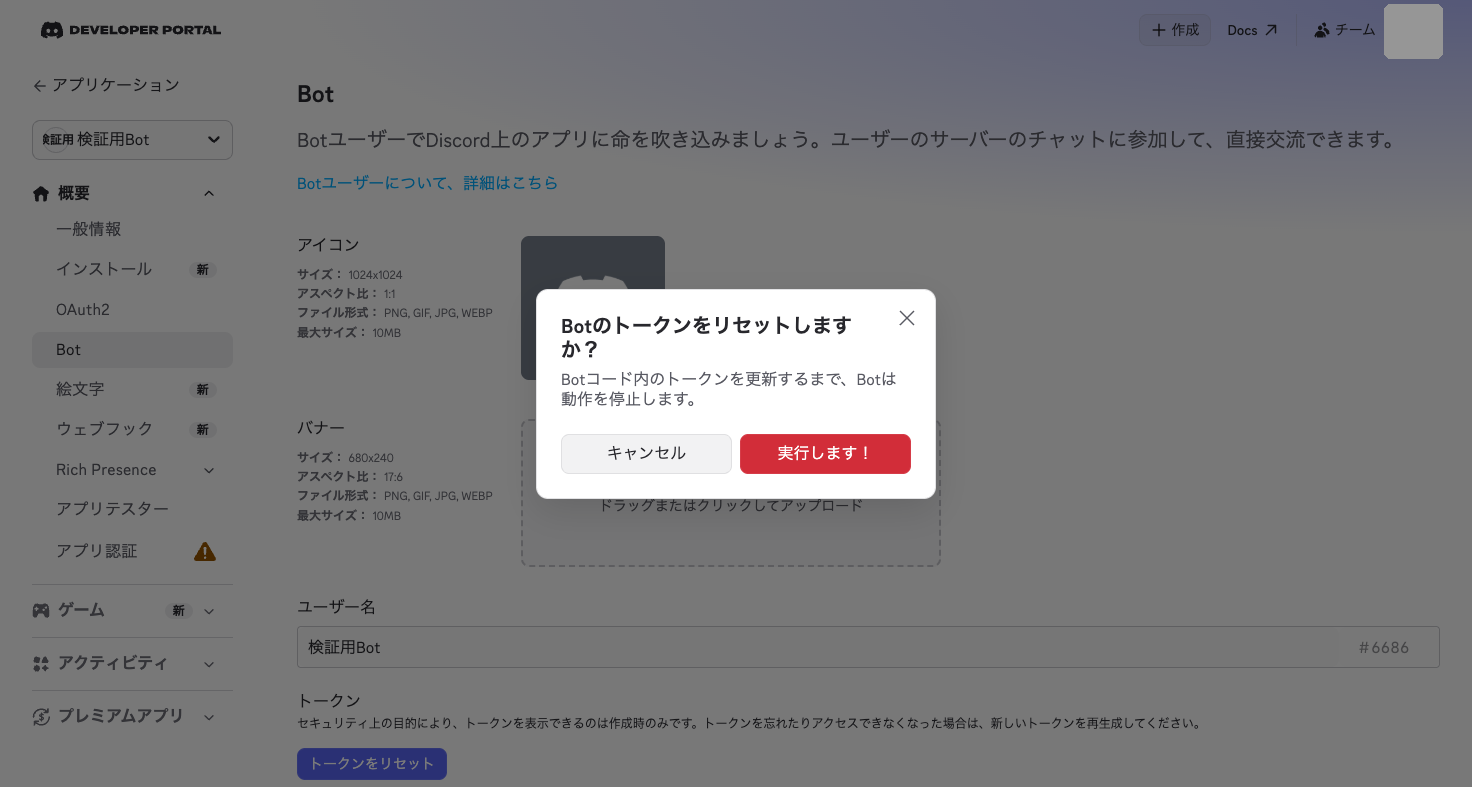Open 絵文字 in the sidebar
This screenshot has width=1472, height=787.
(x=132, y=389)
